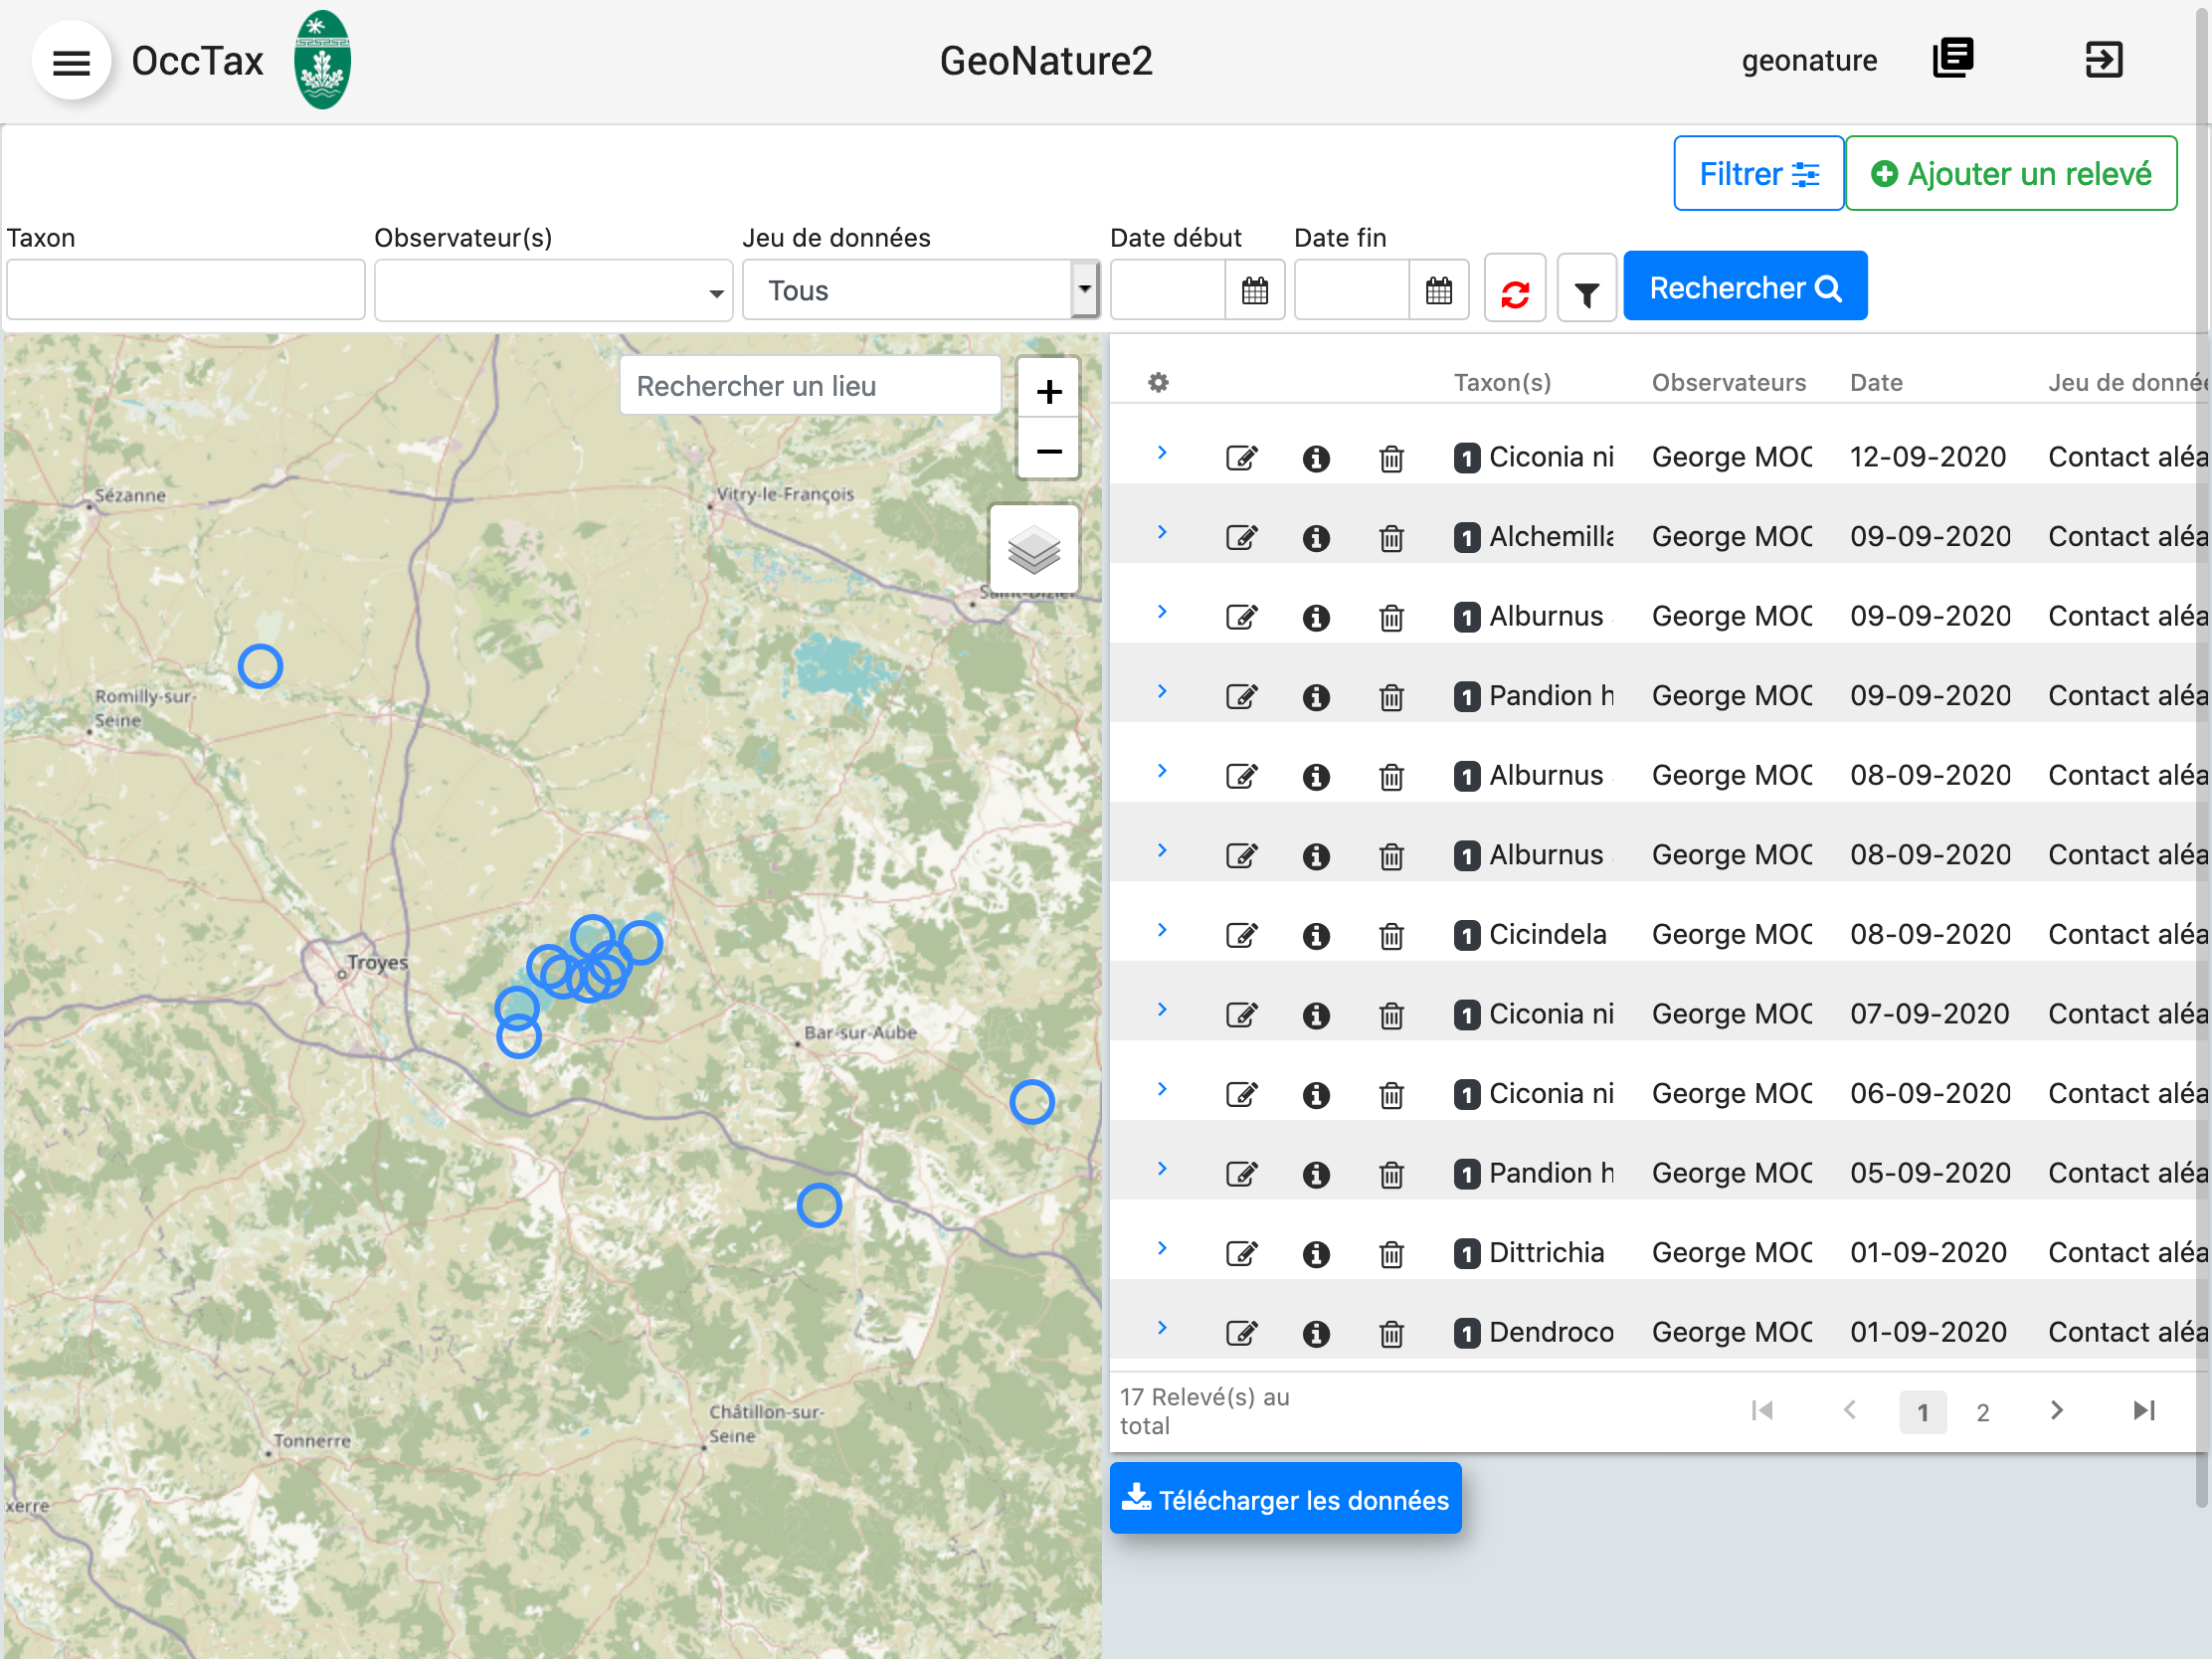2212x1659 pixels.
Task: Open the Observateur(s) dropdown
Action: pos(553,291)
